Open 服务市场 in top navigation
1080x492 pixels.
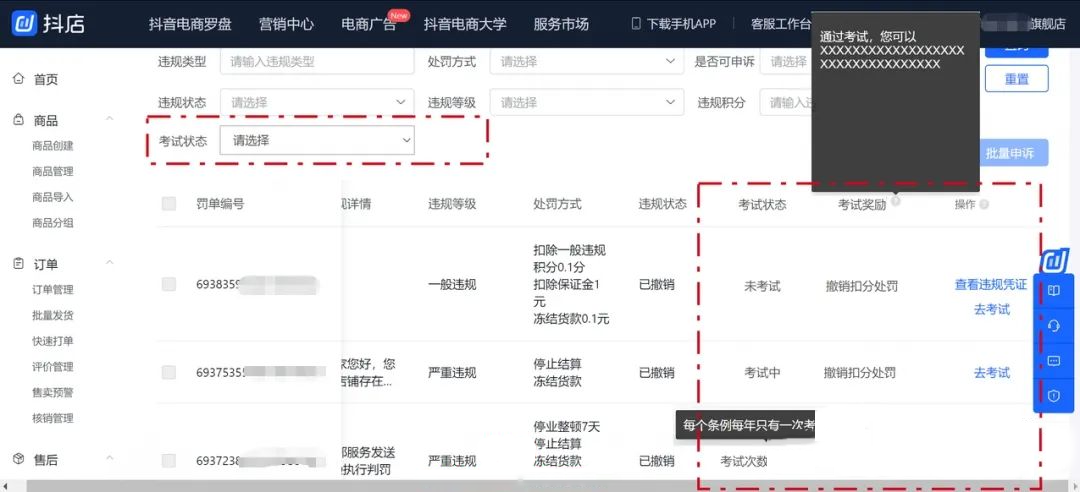click(561, 24)
